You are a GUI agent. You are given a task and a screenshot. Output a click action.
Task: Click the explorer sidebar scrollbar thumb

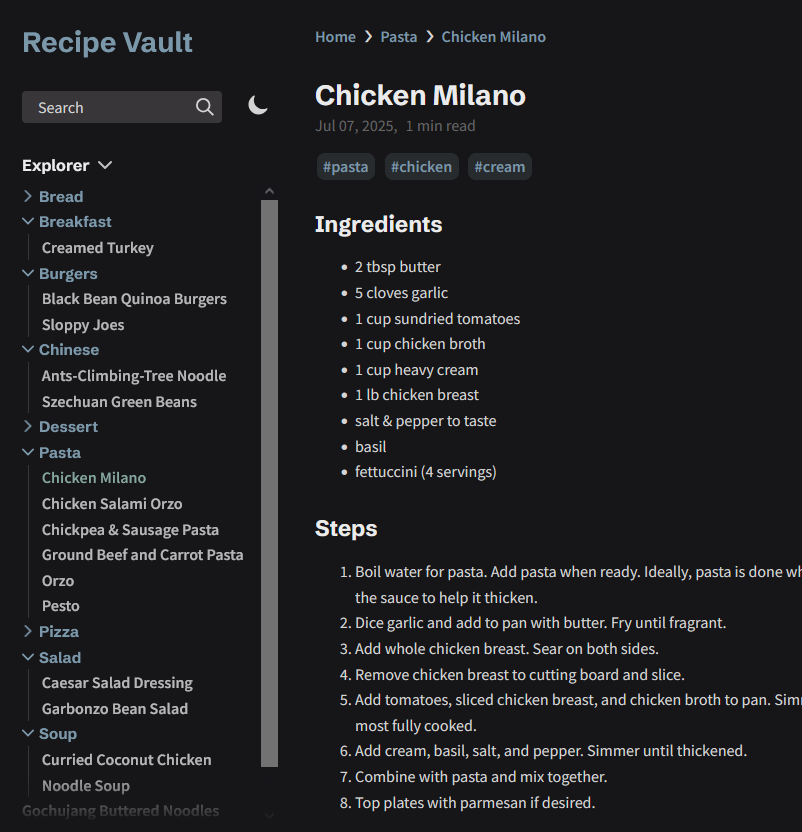pos(269,480)
